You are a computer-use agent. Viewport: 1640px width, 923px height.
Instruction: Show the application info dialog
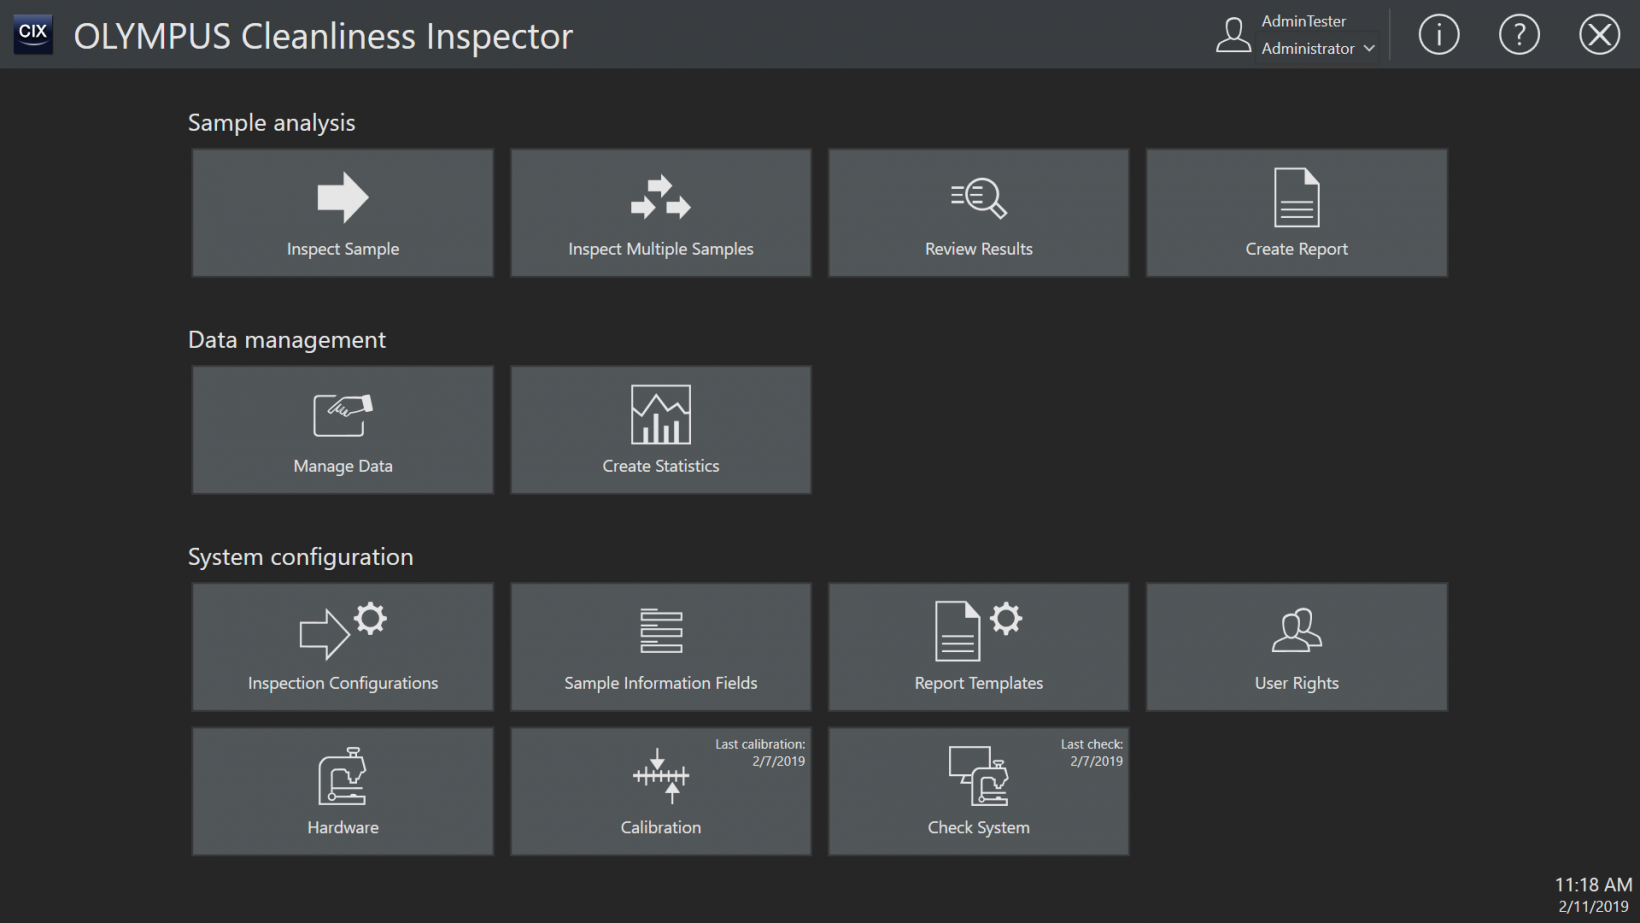coord(1438,35)
